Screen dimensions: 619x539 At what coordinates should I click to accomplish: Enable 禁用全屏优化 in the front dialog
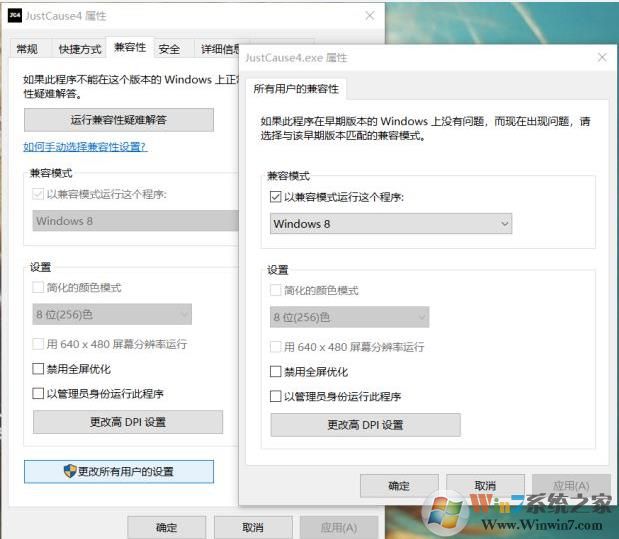[276, 372]
